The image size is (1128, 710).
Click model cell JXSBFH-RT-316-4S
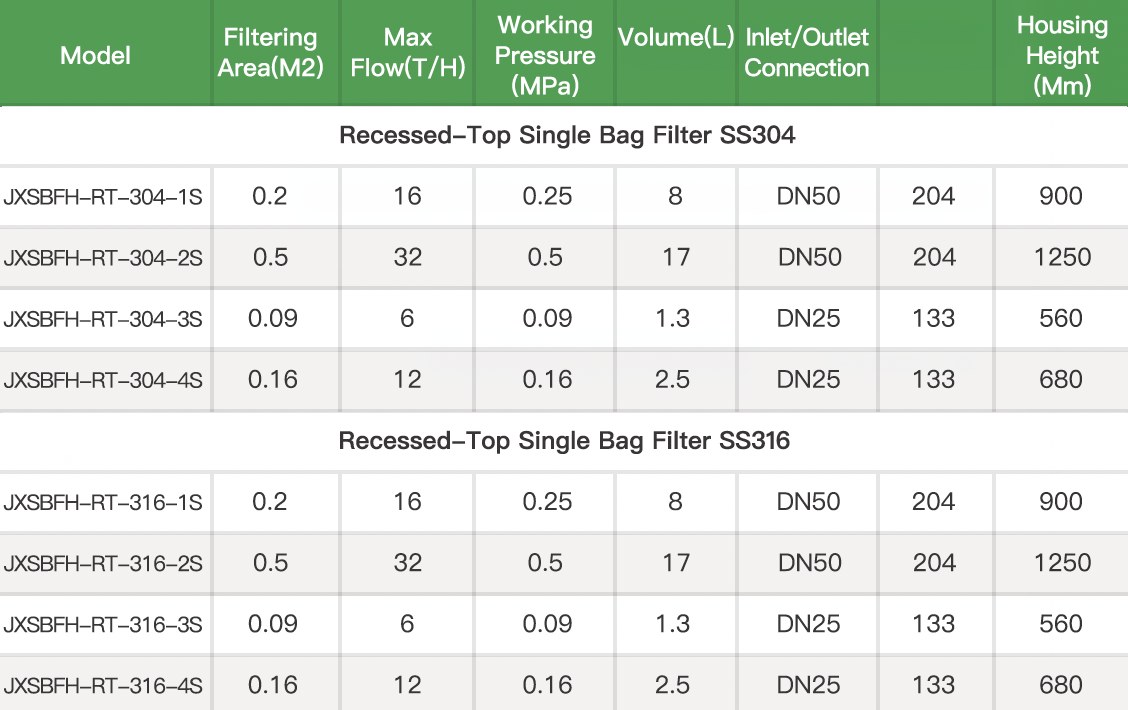[103, 686]
